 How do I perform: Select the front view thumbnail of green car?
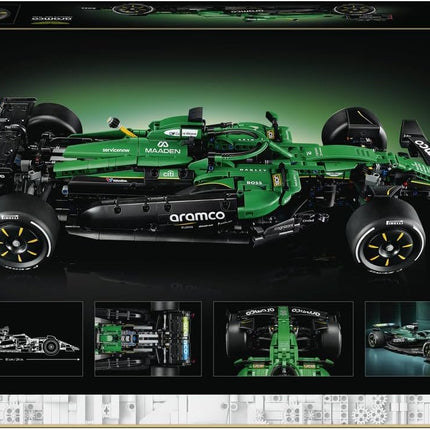click(x=283, y=339)
